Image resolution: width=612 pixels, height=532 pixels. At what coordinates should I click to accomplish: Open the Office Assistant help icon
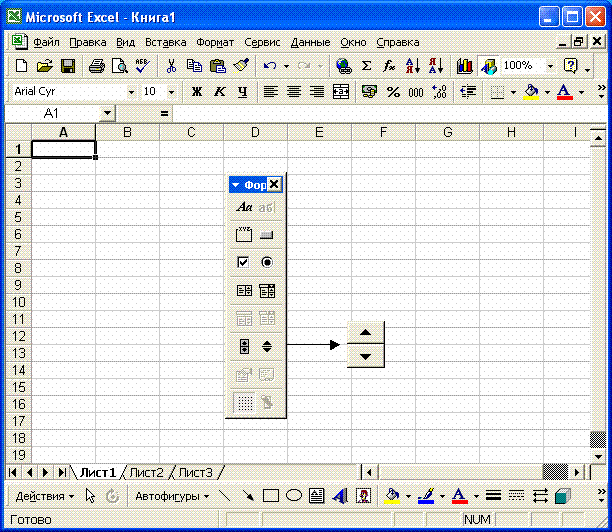(571, 66)
